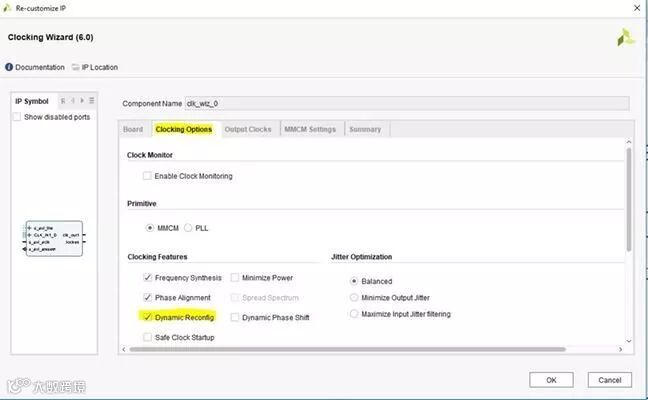Close the Re-customize IP dialog
This screenshot has height=400, width=648.
[637, 8]
